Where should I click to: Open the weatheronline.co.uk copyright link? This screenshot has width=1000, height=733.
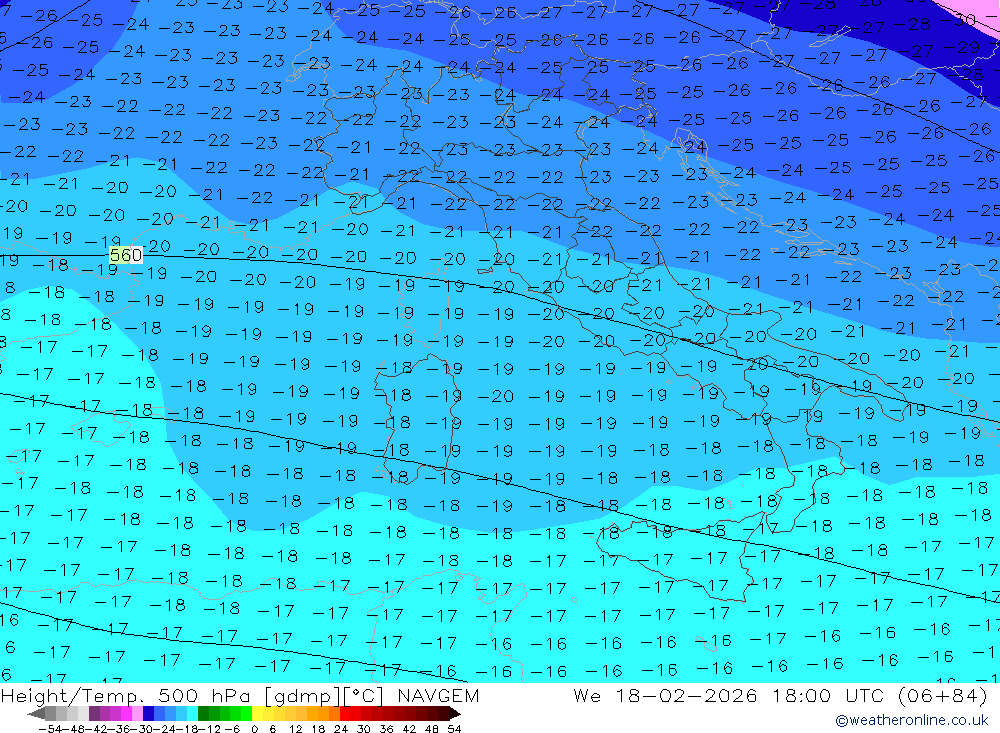click(x=911, y=720)
